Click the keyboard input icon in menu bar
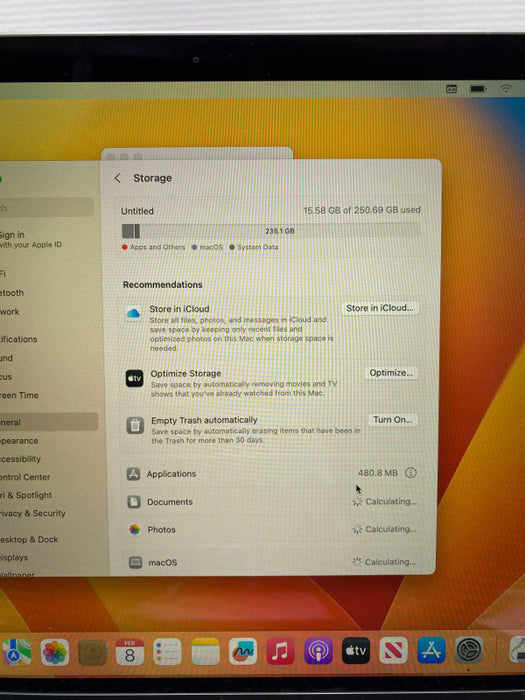The width and height of the screenshot is (525, 700). tap(452, 89)
